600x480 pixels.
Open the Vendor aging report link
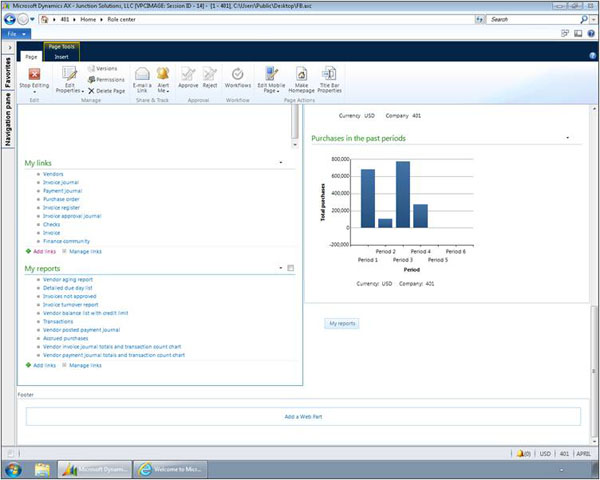coord(70,280)
